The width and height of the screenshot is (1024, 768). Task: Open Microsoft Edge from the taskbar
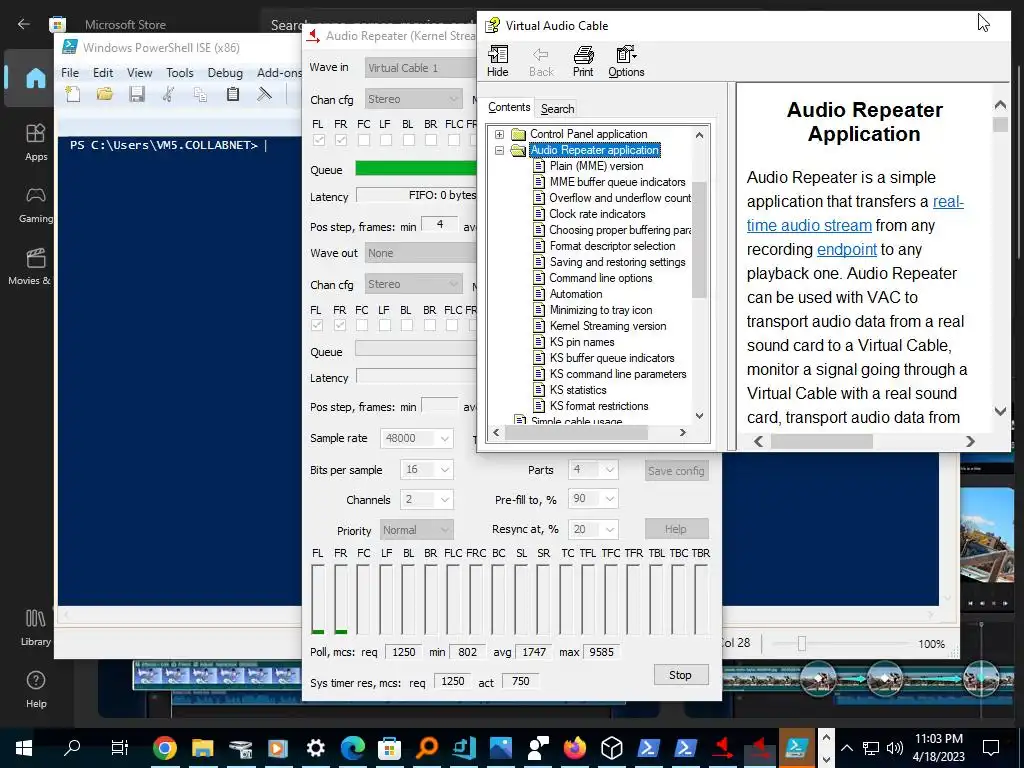(352, 748)
